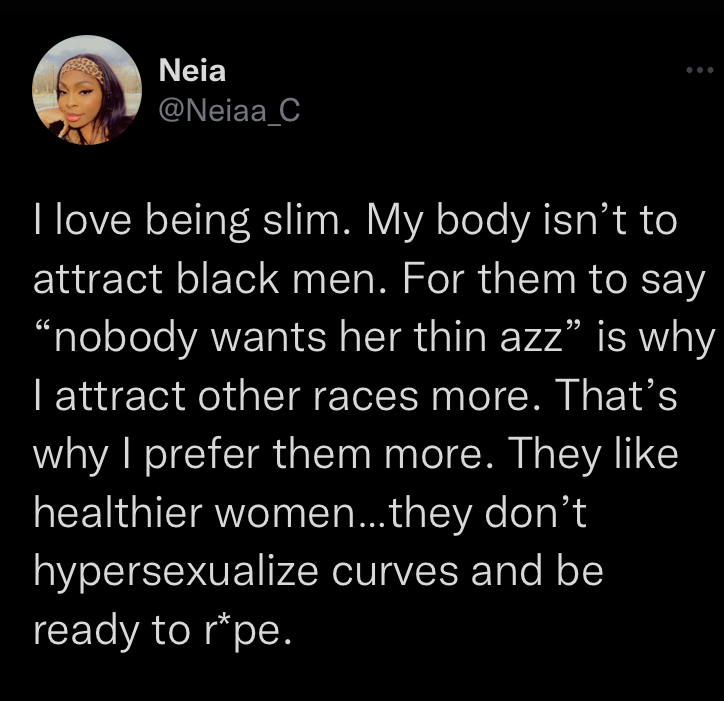The height and width of the screenshot is (701, 724).
Task: Click the word "prefer" in the tweet
Action: tap(209, 457)
